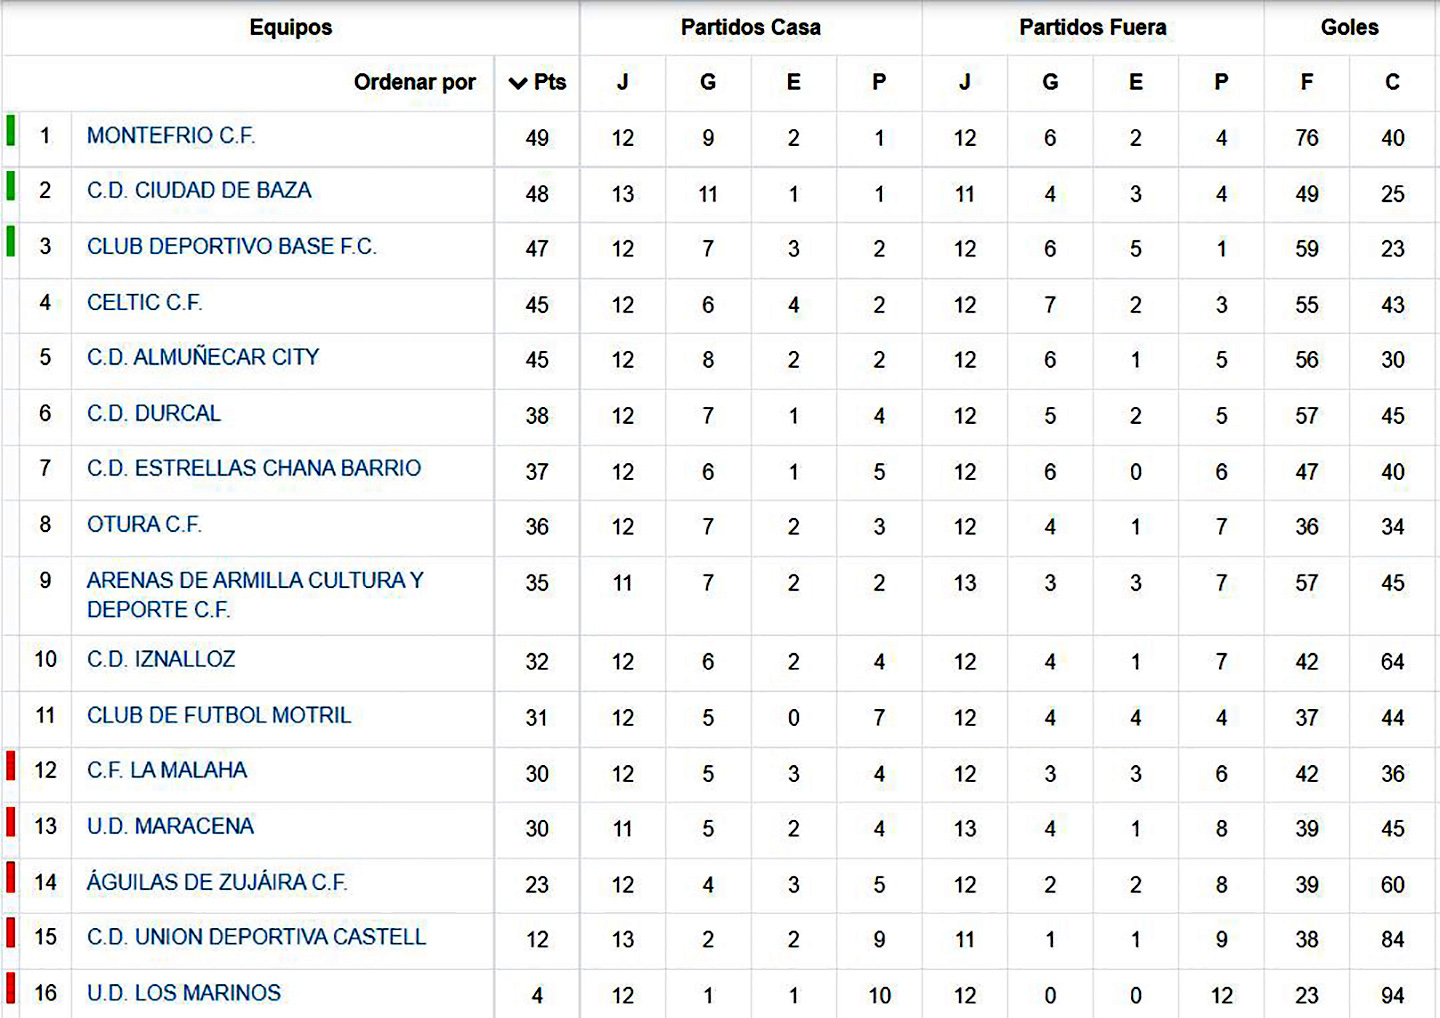Screen dimensions: 1440x1018
Task: Open OTURA C.F. team page
Action: [x=144, y=525]
